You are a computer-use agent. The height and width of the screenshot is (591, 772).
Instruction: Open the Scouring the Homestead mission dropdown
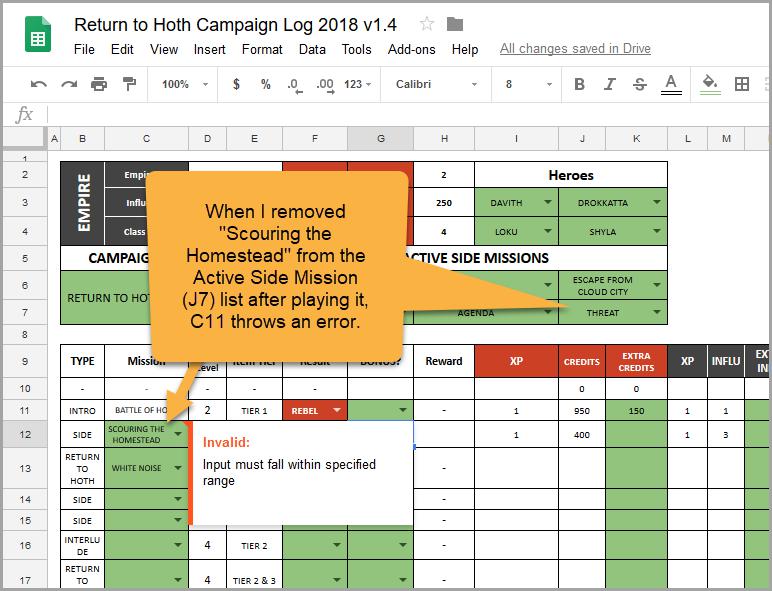(x=178, y=434)
